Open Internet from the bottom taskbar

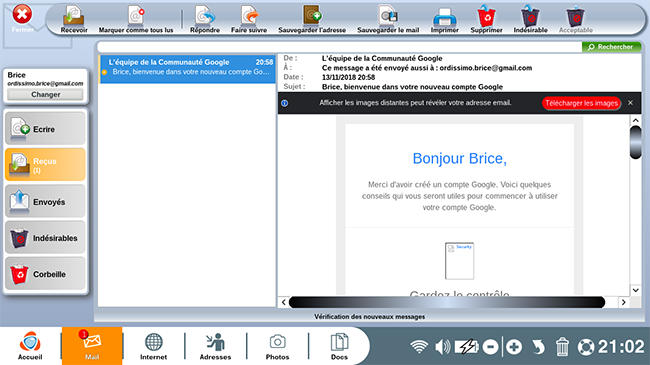coord(153,346)
